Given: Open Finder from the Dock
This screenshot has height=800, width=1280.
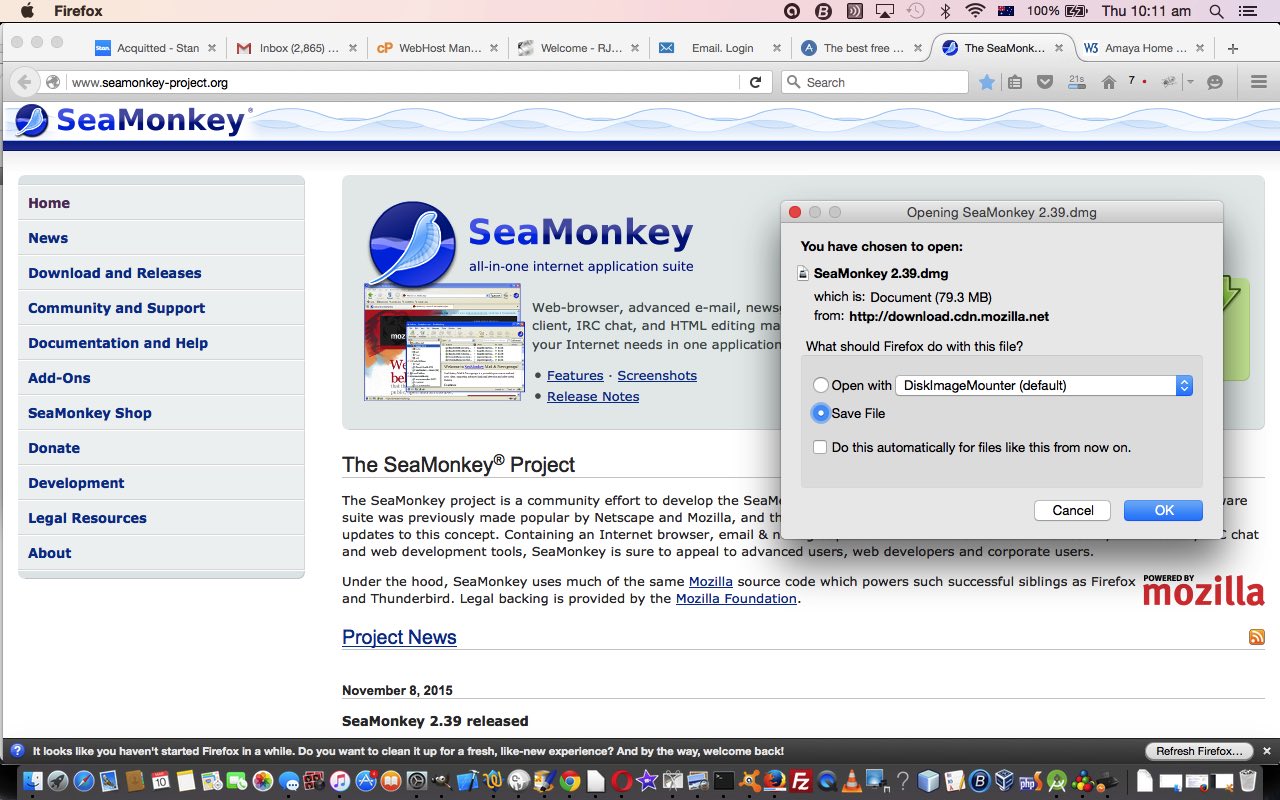Looking at the screenshot, I should [x=33, y=781].
